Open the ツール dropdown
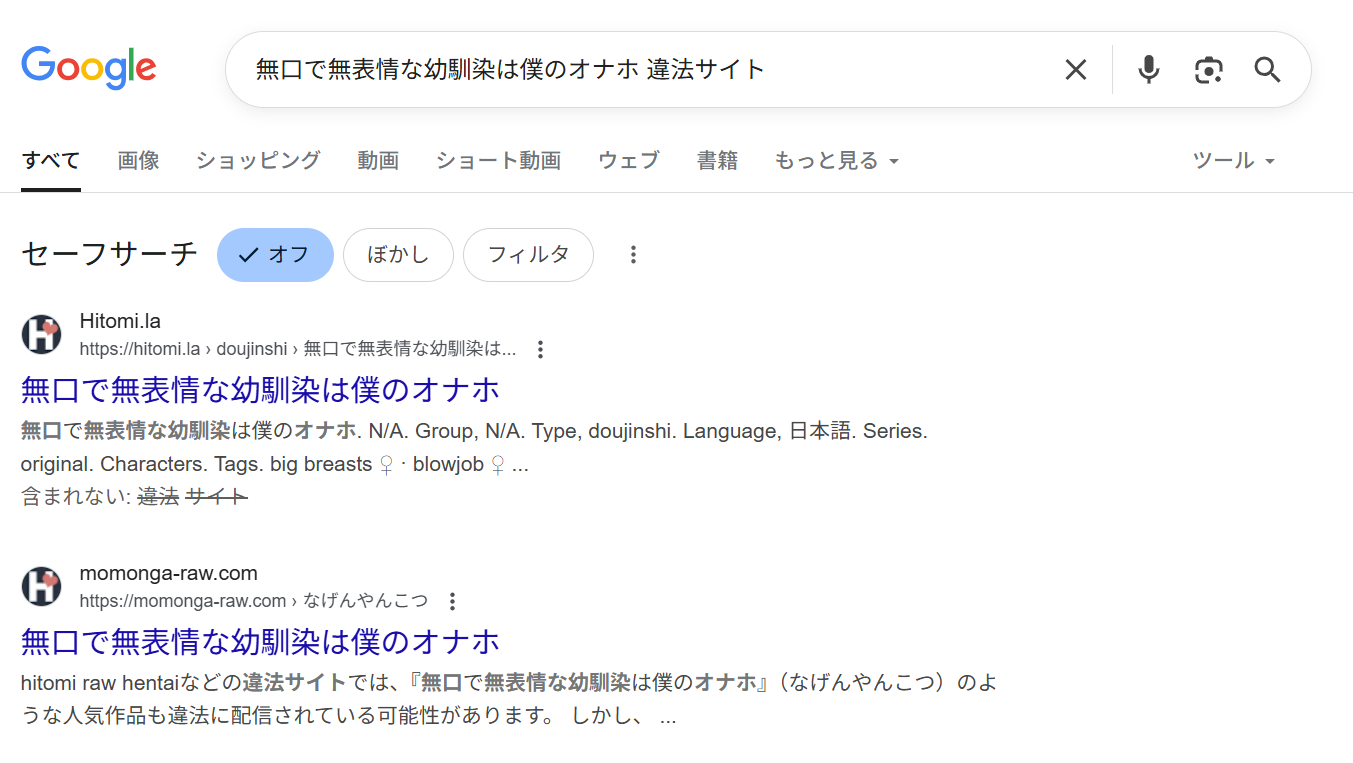Viewport: 1353px width, 763px height. 1231,160
